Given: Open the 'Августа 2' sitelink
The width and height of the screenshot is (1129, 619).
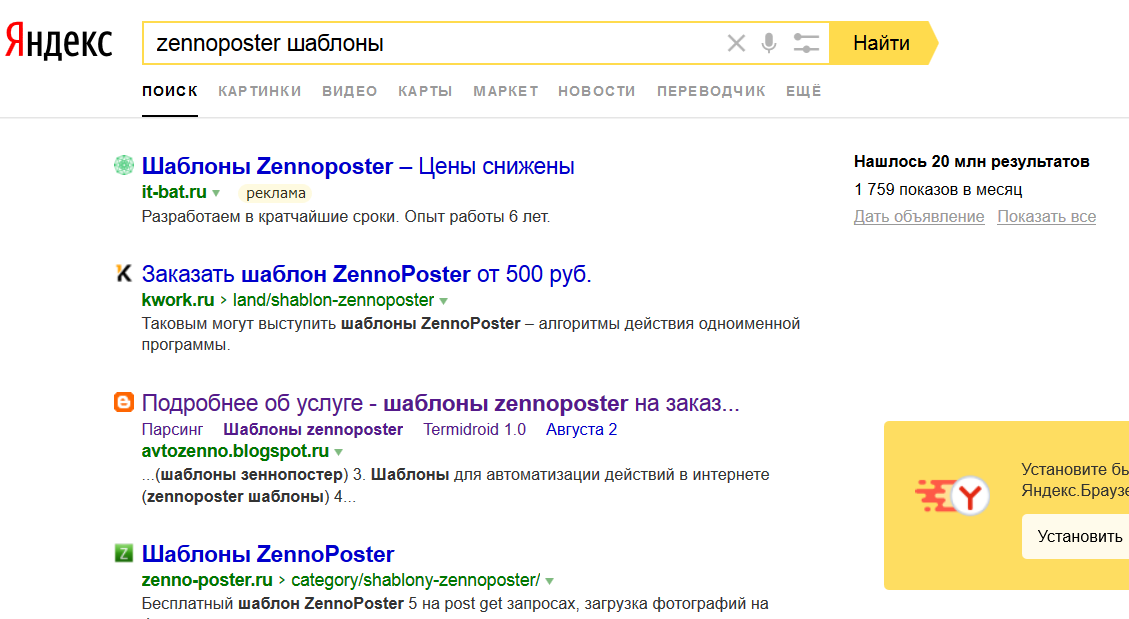Looking at the screenshot, I should (581, 430).
